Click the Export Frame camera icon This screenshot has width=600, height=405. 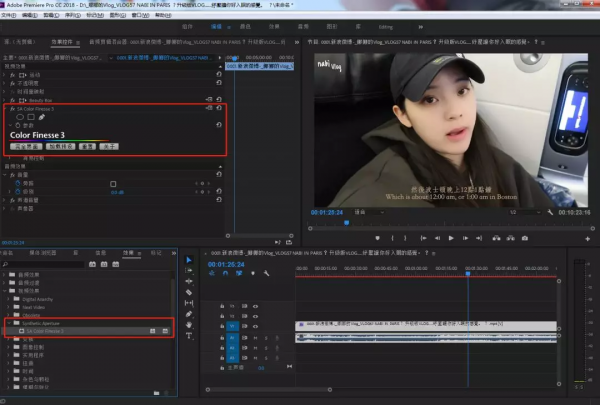tap(525, 238)
